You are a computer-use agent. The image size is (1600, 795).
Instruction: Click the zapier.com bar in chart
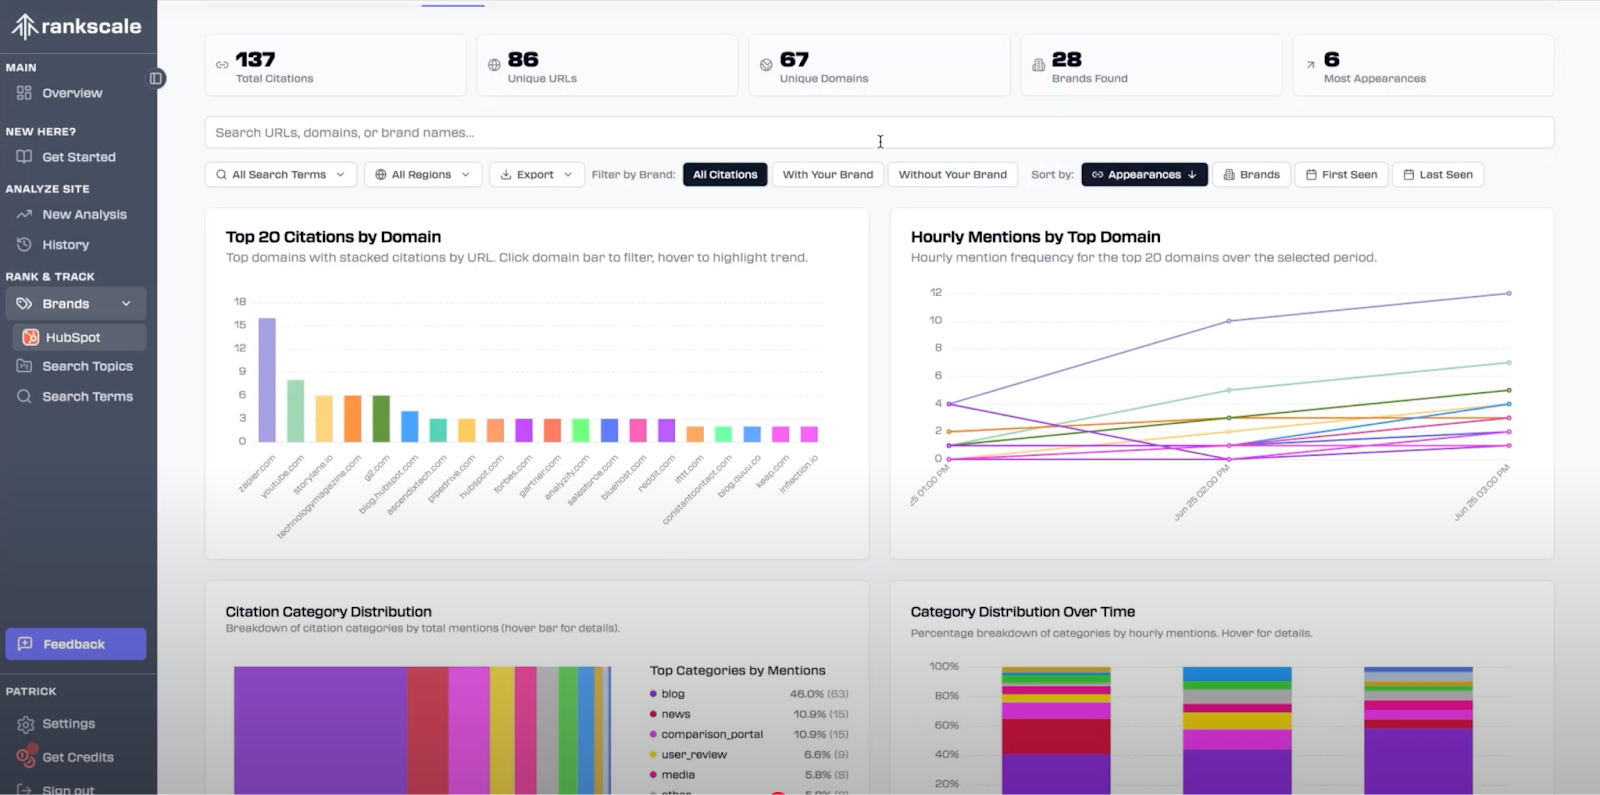[x=267, y=380]
